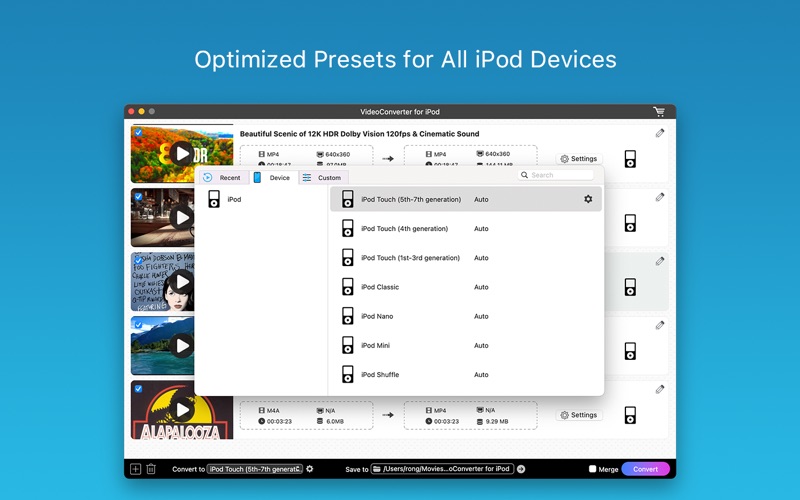Image resolution: width=800 pixels, height=500 pixels.
Task: Play the restaurant interior video thumbnail
Action: [x=182, y=218]
